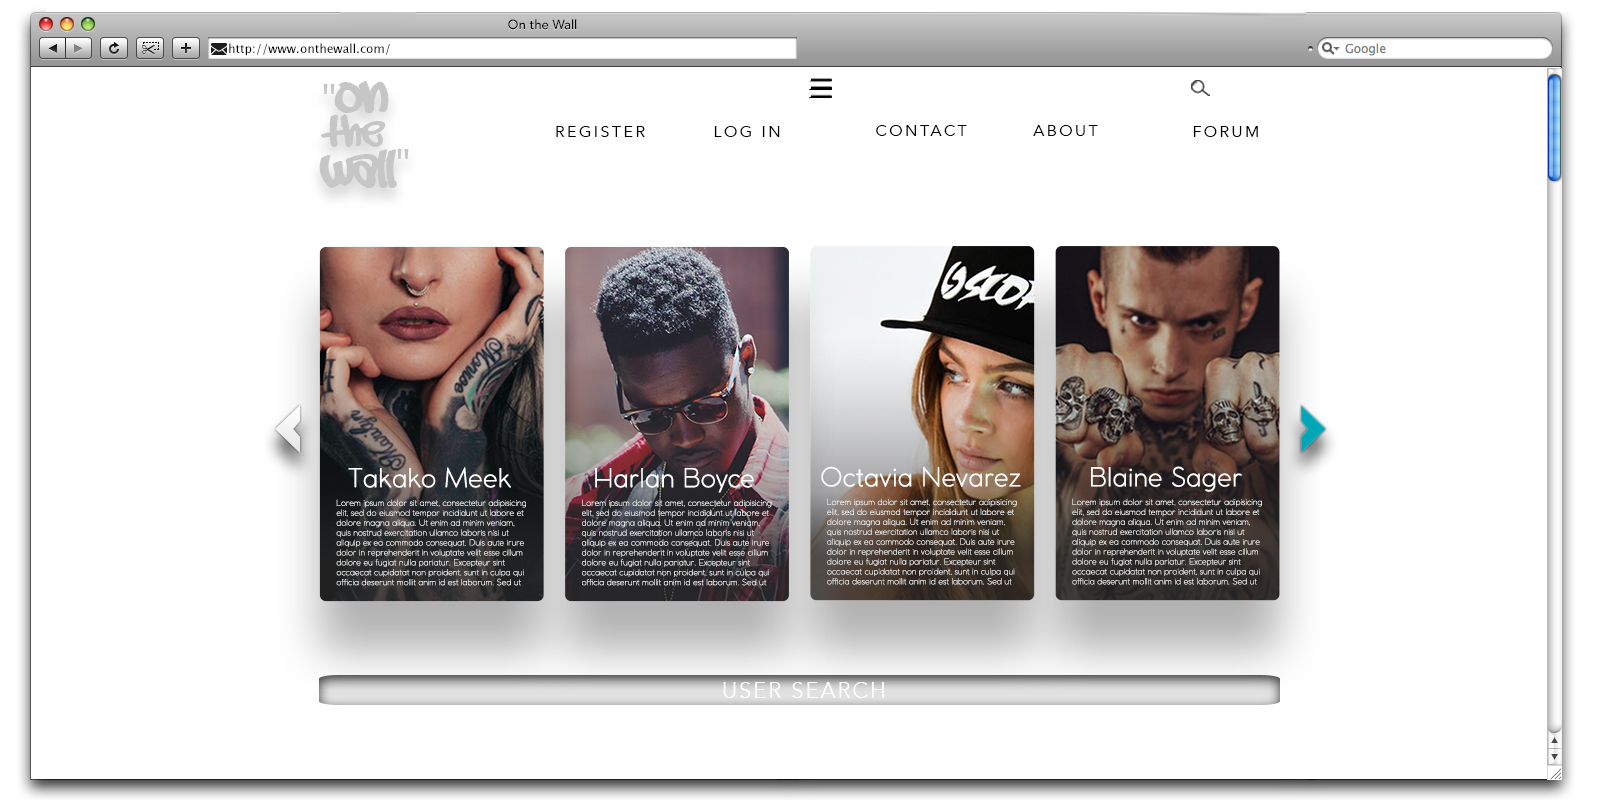1600x800 pixels.
Task: Open the ABOUT link
Action: 1065,131
